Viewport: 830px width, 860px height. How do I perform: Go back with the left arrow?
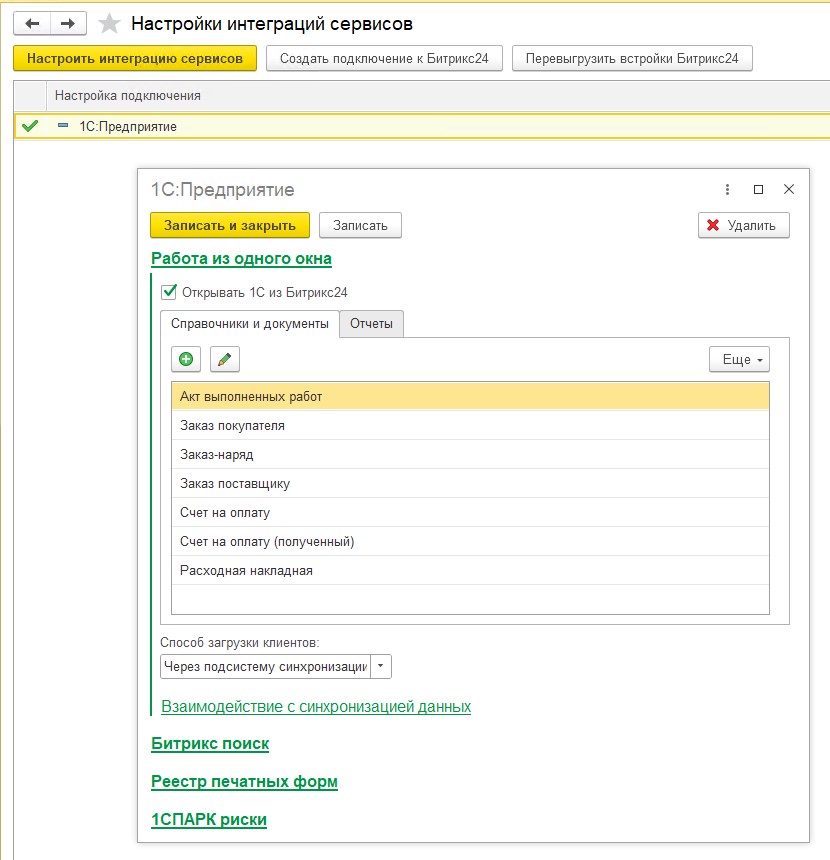(32, 24)
